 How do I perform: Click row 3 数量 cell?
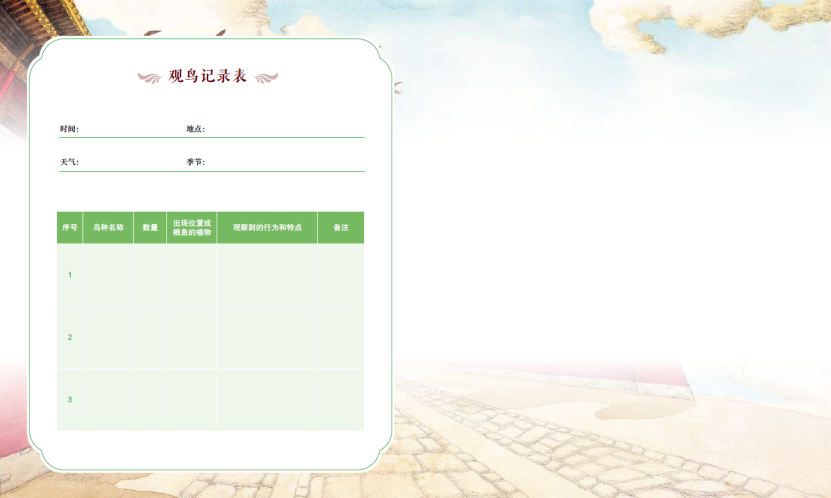[x=150, y=399]
